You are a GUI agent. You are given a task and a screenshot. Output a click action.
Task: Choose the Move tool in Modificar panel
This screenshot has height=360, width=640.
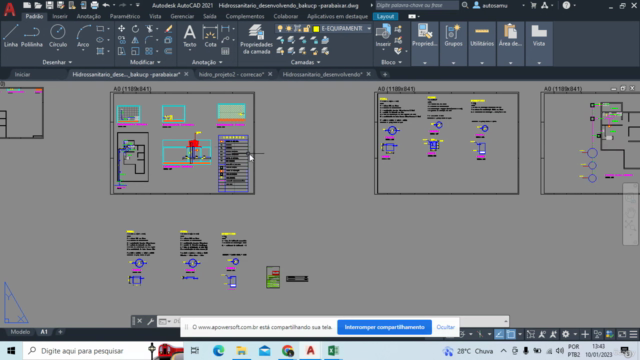click(121, 29)
